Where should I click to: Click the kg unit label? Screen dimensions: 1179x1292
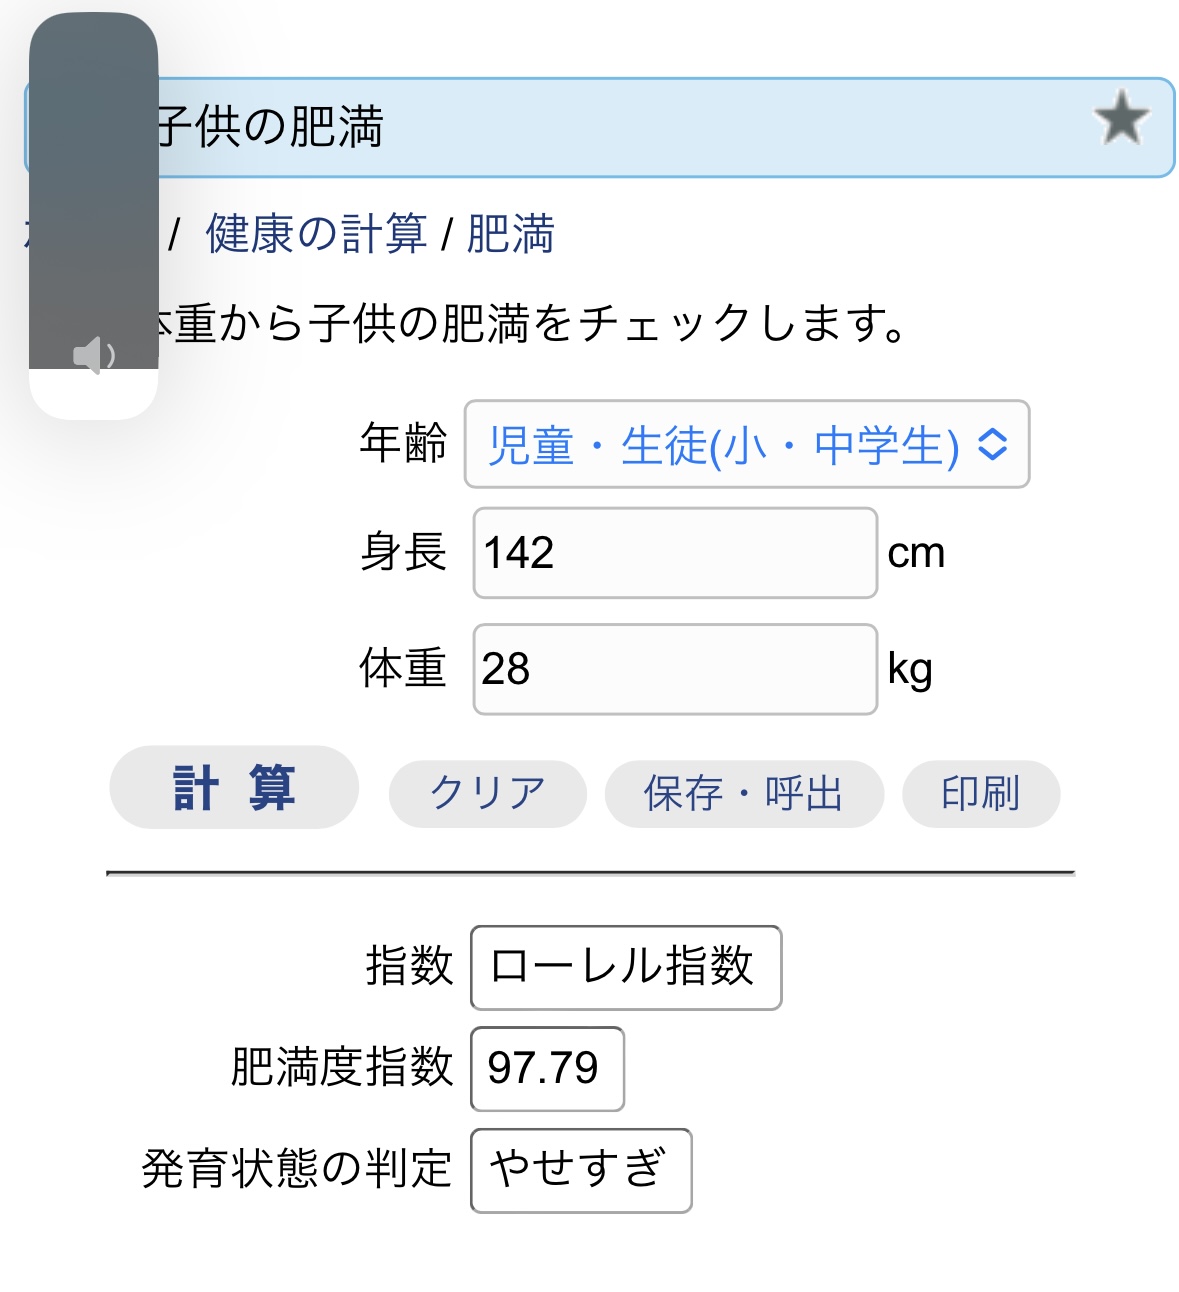coord(910,669)
